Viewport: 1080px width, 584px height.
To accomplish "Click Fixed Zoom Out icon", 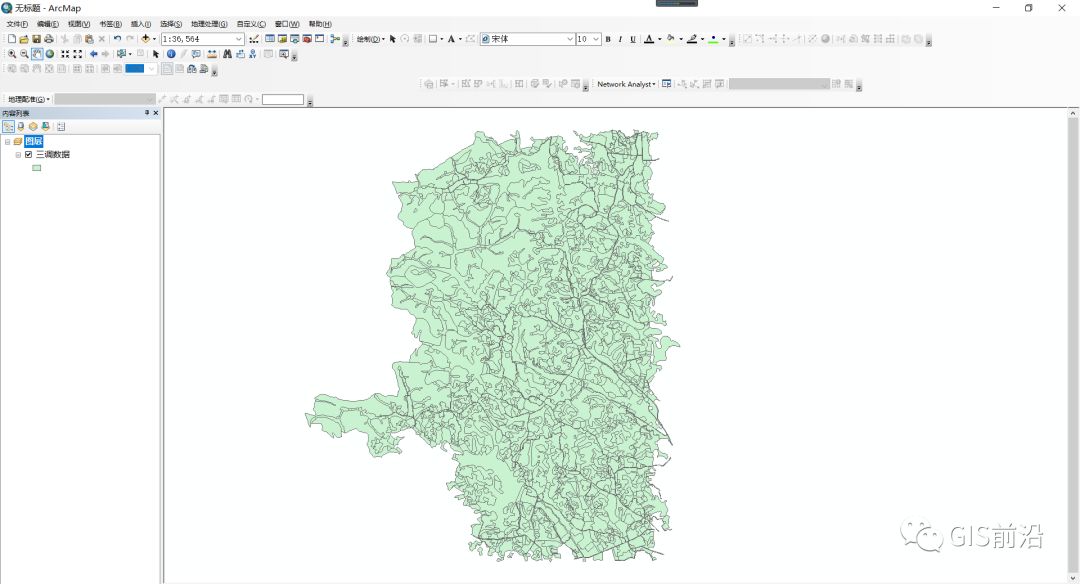I will (77, 54).
